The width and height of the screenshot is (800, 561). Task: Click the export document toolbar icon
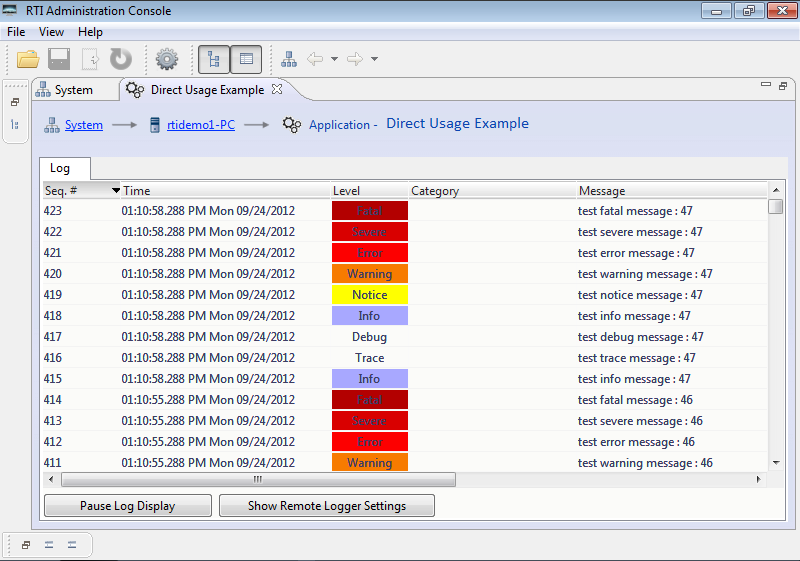tap(90, 59)
